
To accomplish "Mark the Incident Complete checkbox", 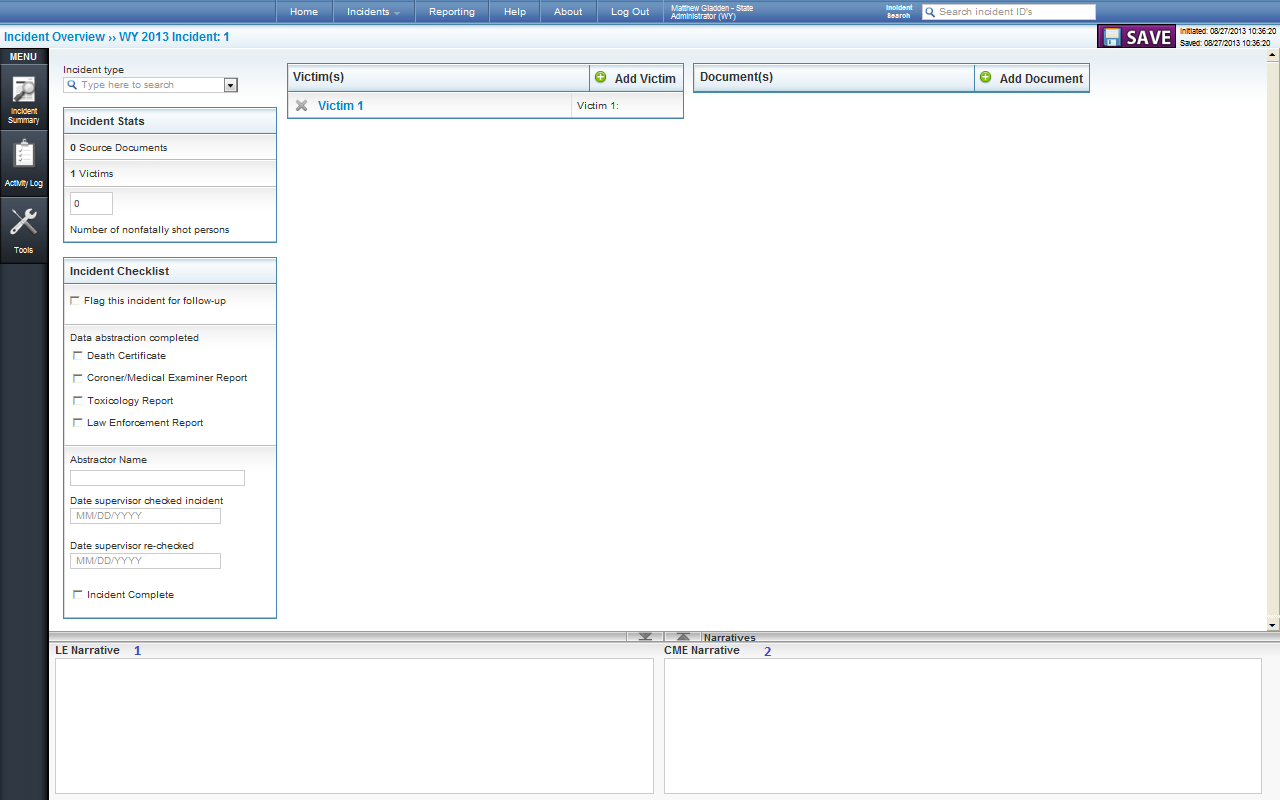I will 78,594.
